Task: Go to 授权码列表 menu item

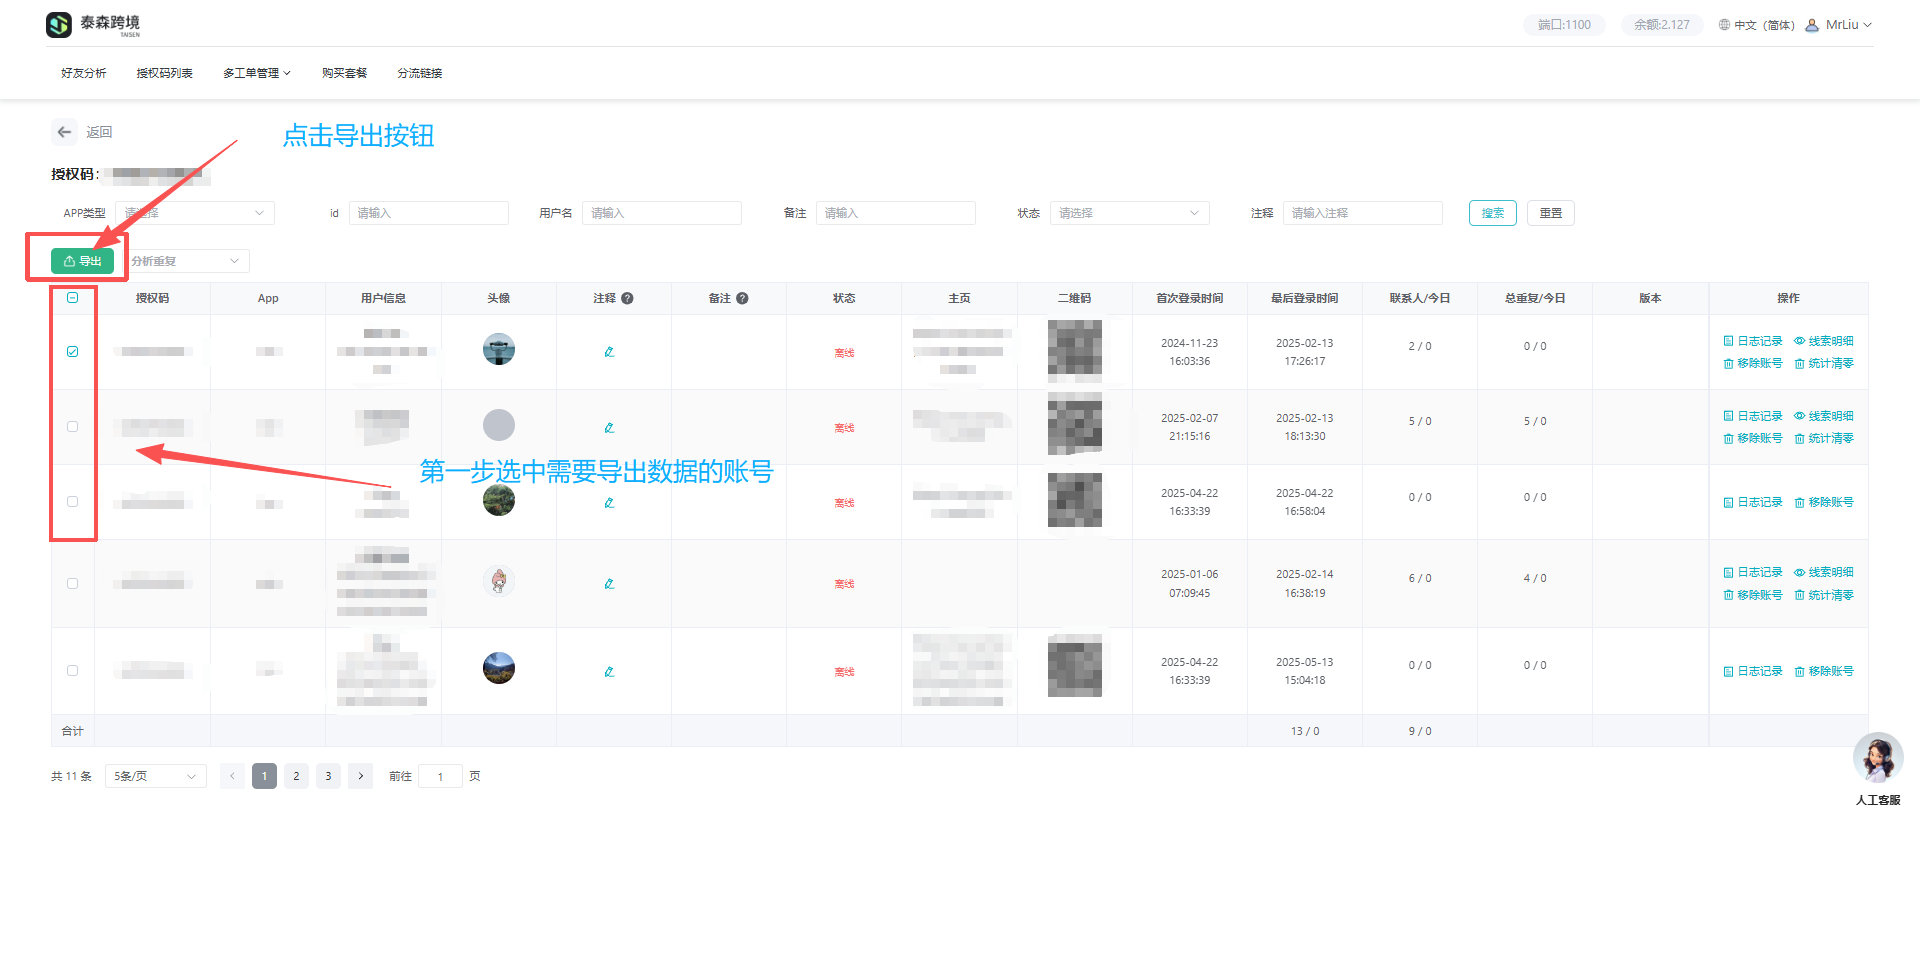Action: 164,73
